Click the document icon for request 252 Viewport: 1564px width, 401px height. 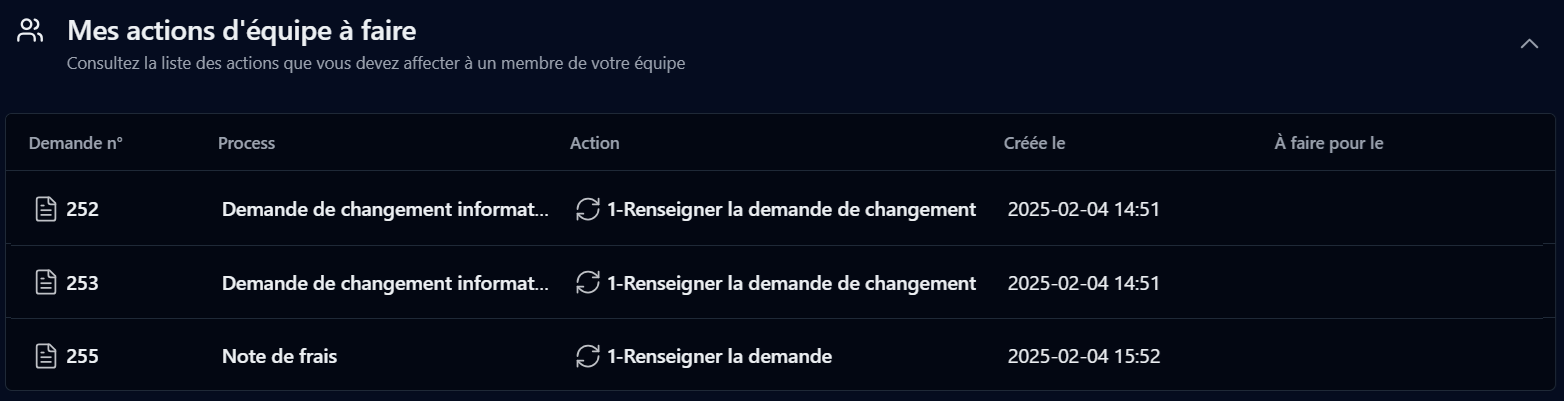click(x=45, y=209)
